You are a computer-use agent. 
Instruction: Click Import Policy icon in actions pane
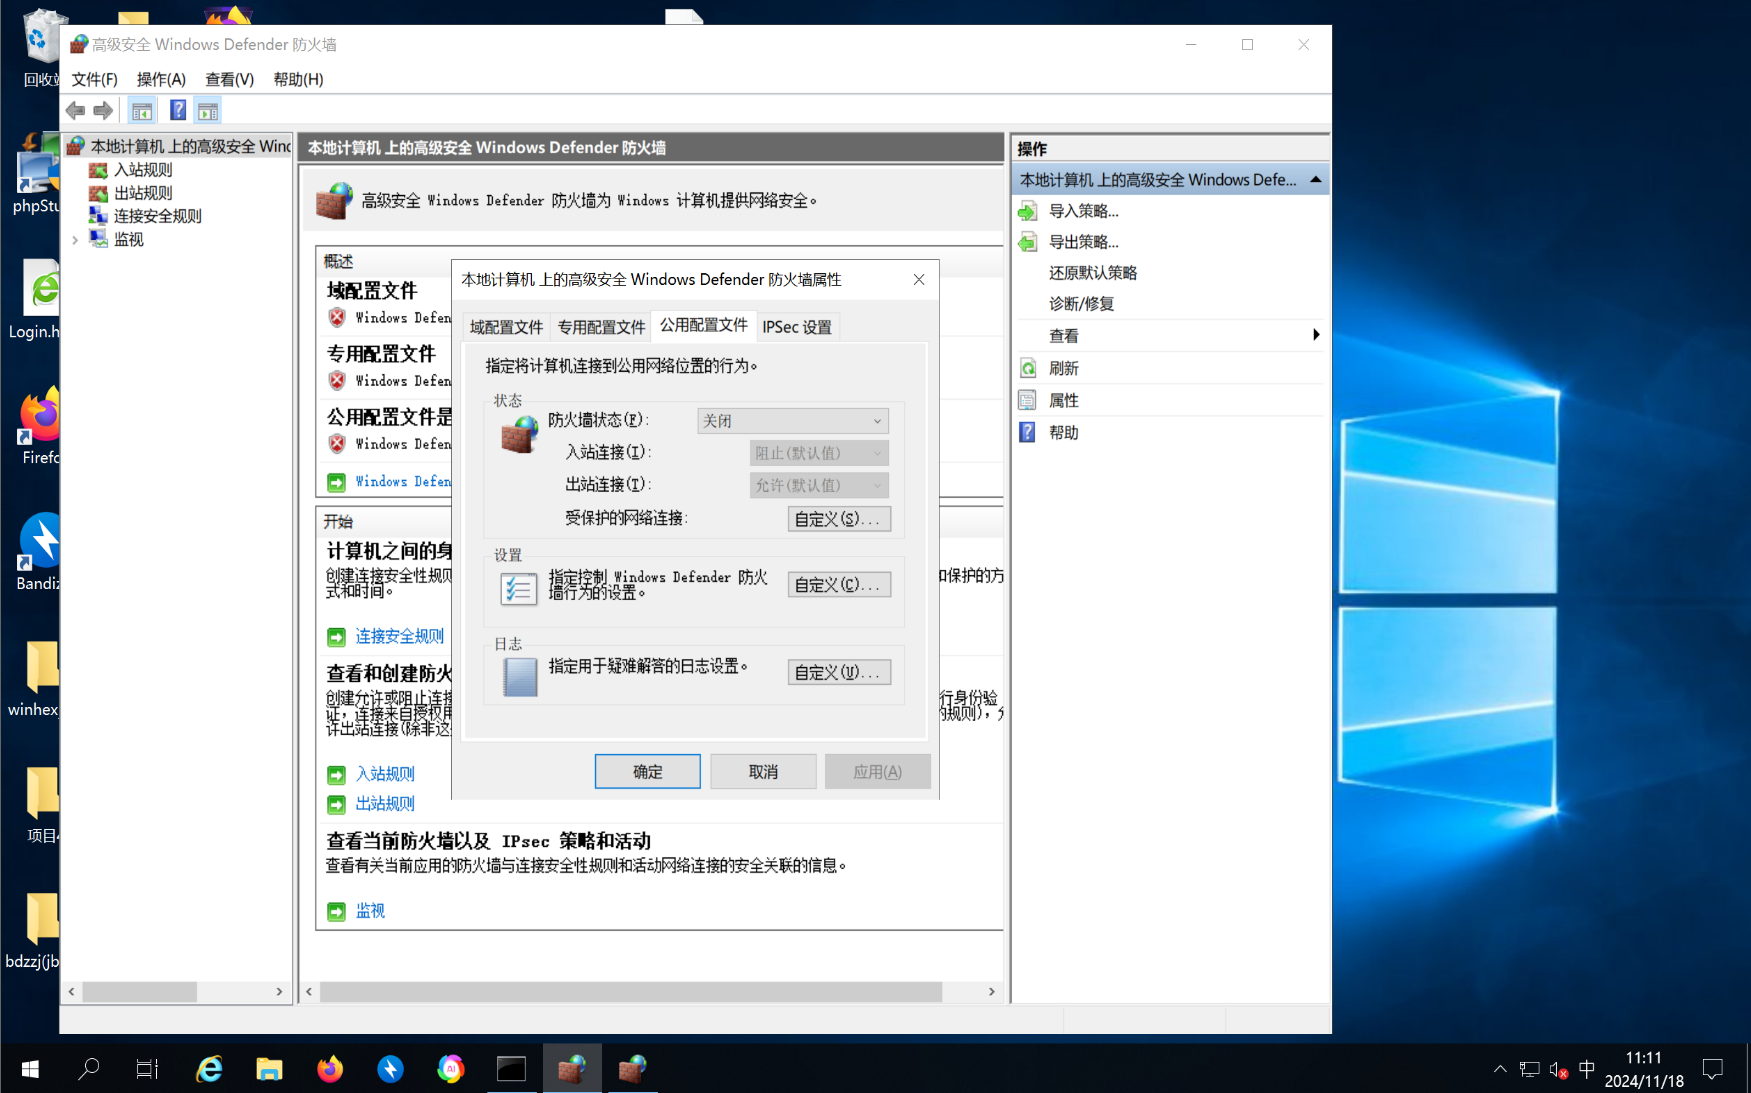coord(1028,211)
